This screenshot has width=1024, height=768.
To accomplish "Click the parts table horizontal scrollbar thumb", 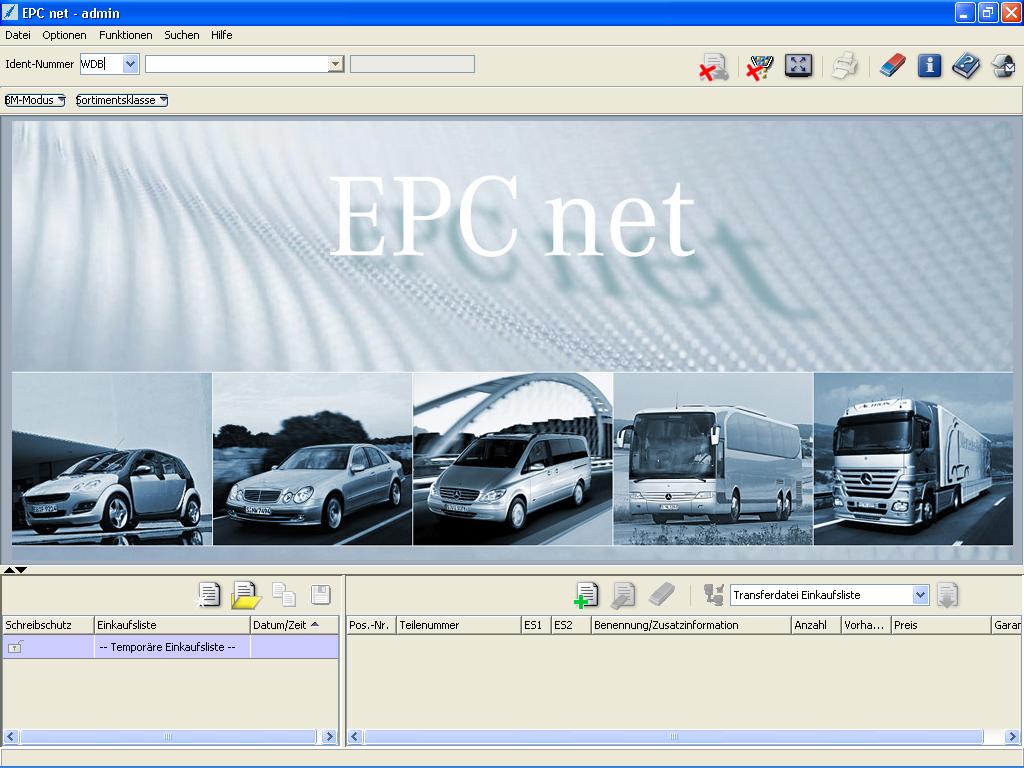I will click(673, 737).
